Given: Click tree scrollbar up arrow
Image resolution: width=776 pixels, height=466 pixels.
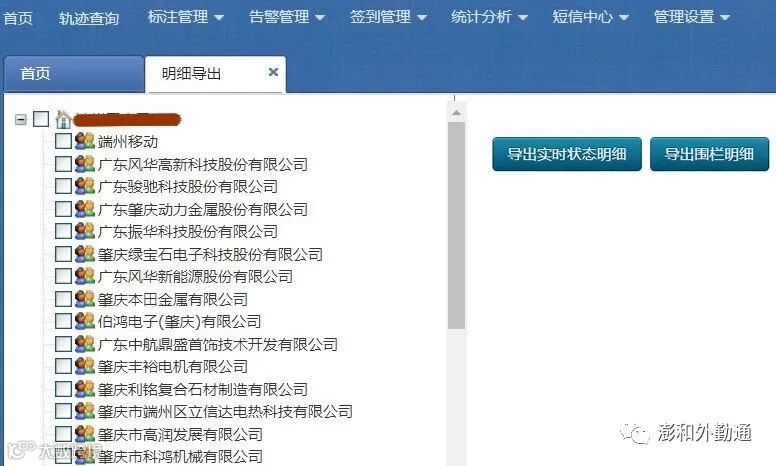Looking at the screenshot, I should point(456,113).
